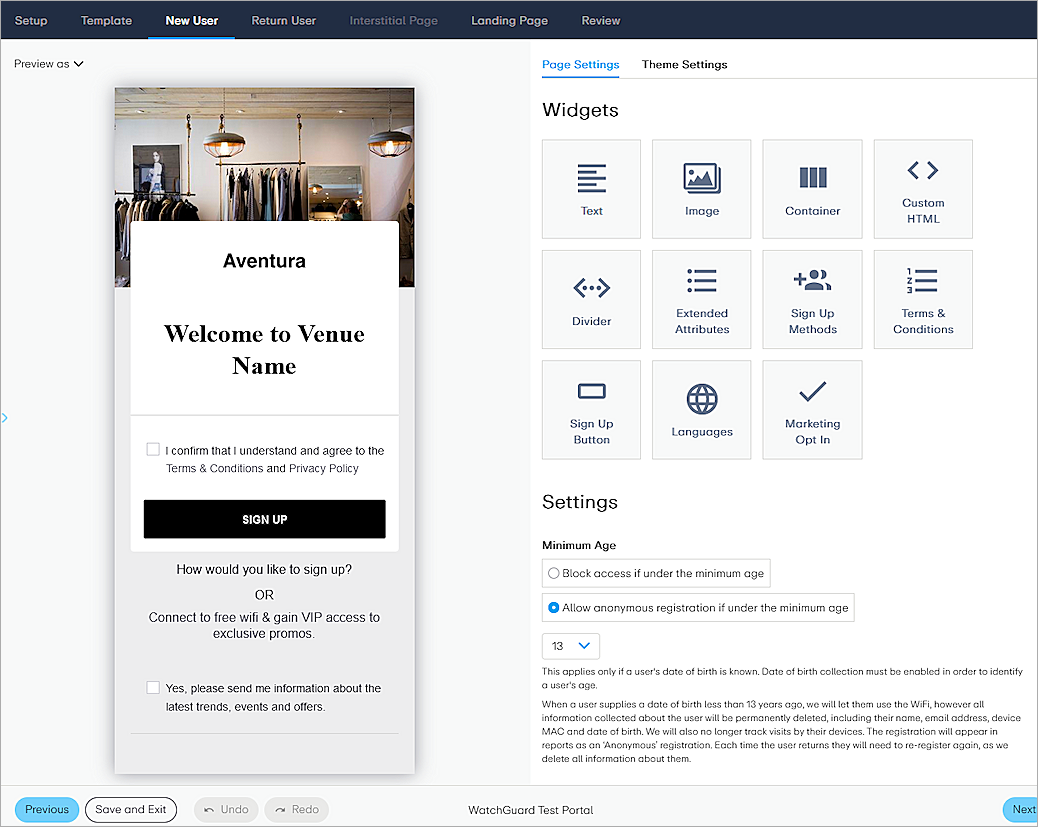Add a Custom HTML widget

tap(922, 189)
